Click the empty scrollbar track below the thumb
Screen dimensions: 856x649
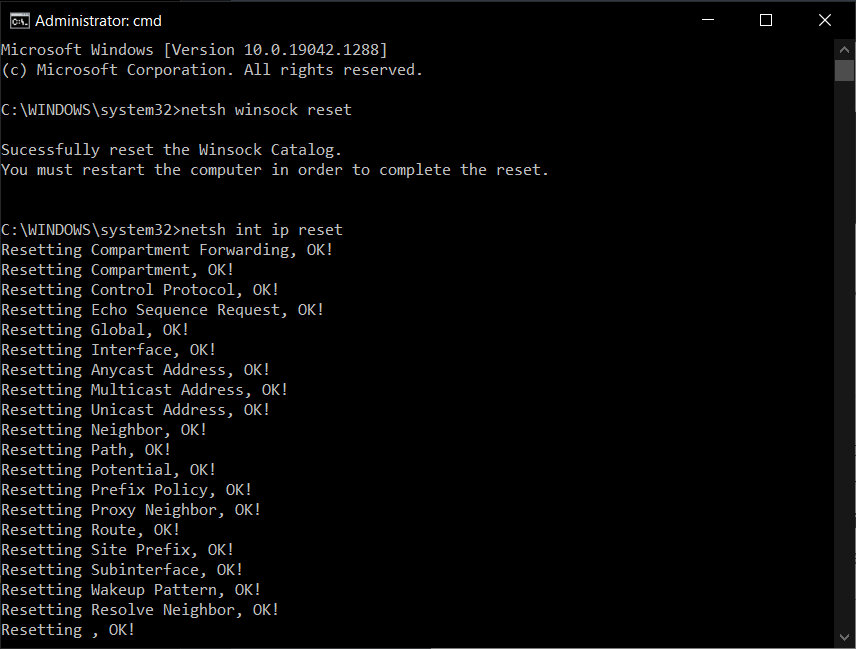(x=844, y=350)
